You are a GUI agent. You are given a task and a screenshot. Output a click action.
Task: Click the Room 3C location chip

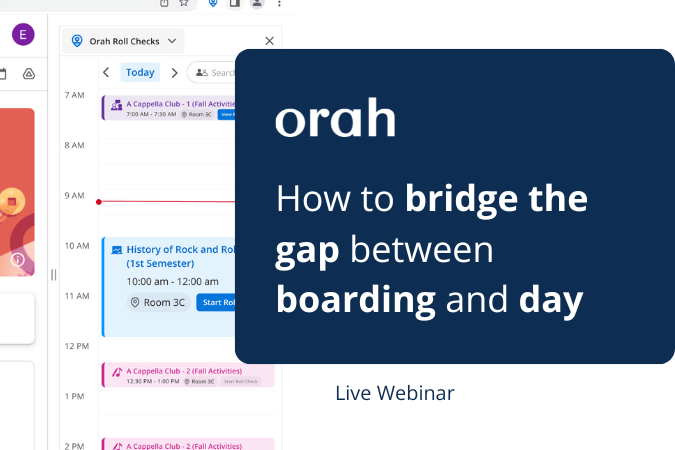[x=158, y=302]
